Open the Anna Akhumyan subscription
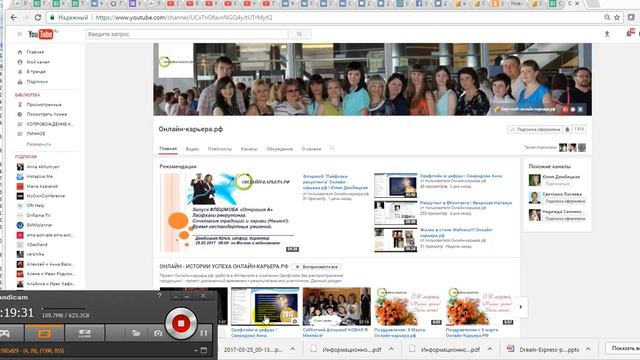 (x=43, y=167)
